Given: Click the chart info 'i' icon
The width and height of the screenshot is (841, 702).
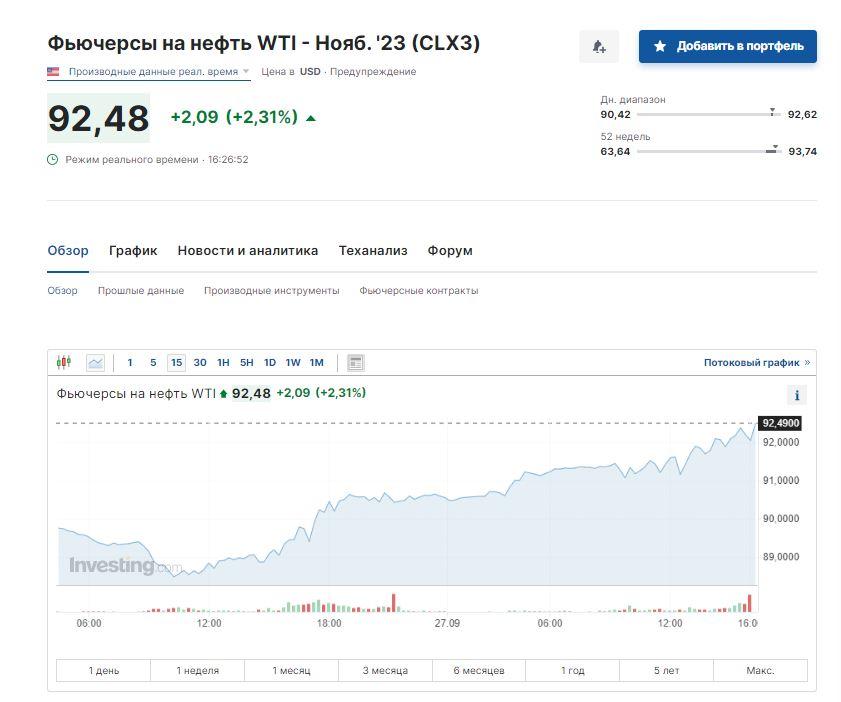Looking at the screenshot, I should (x=796, y=395).
